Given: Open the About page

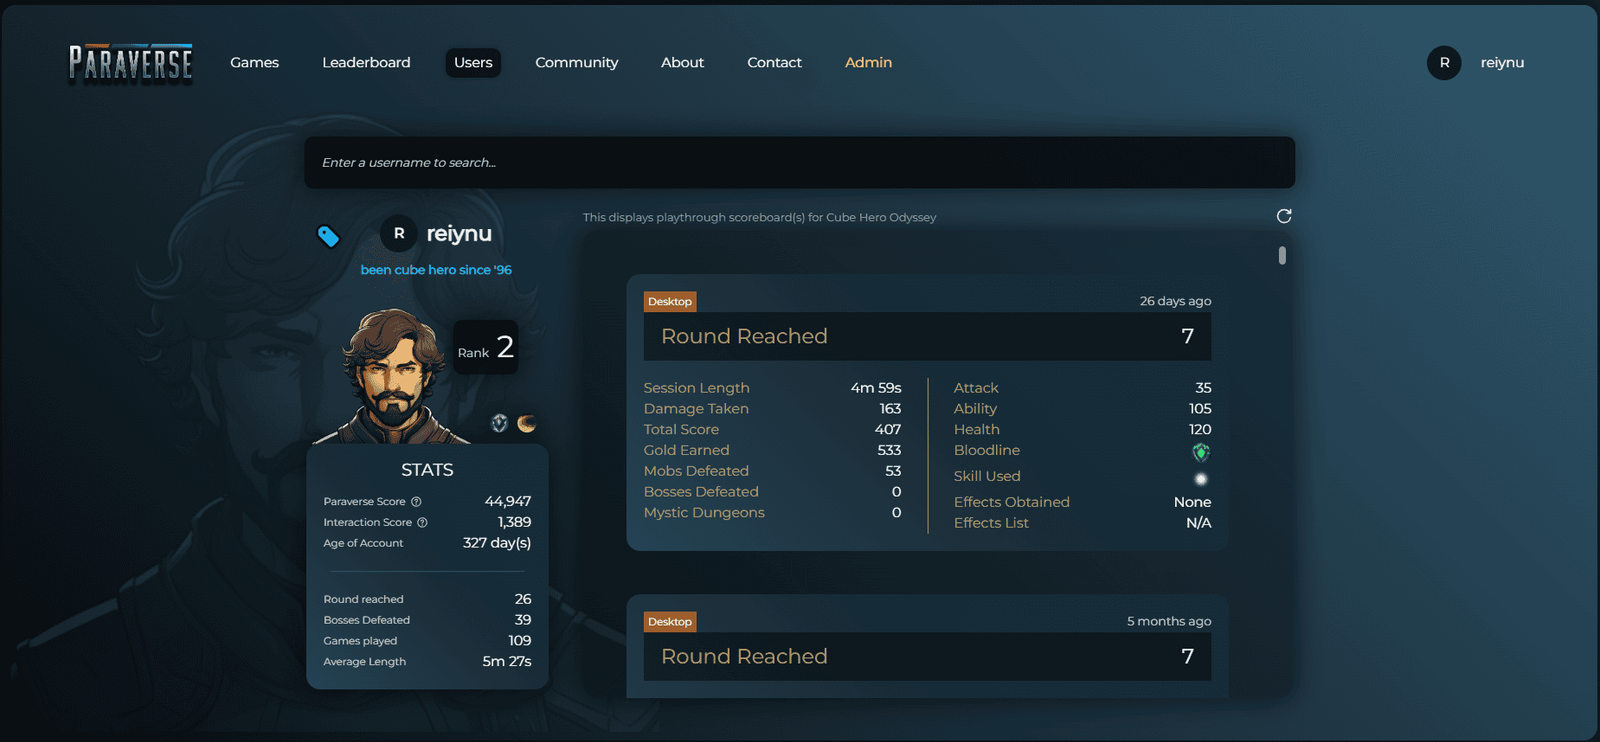Looking at the screenshot, I should 682,62.
